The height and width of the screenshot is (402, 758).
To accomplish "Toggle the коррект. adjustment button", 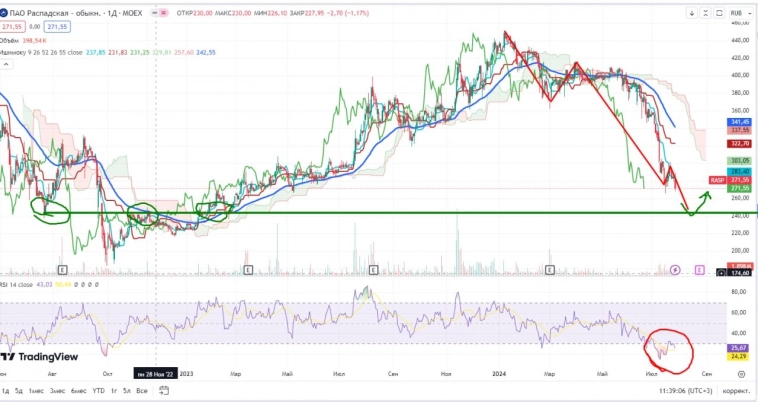I will coord(737,390).
